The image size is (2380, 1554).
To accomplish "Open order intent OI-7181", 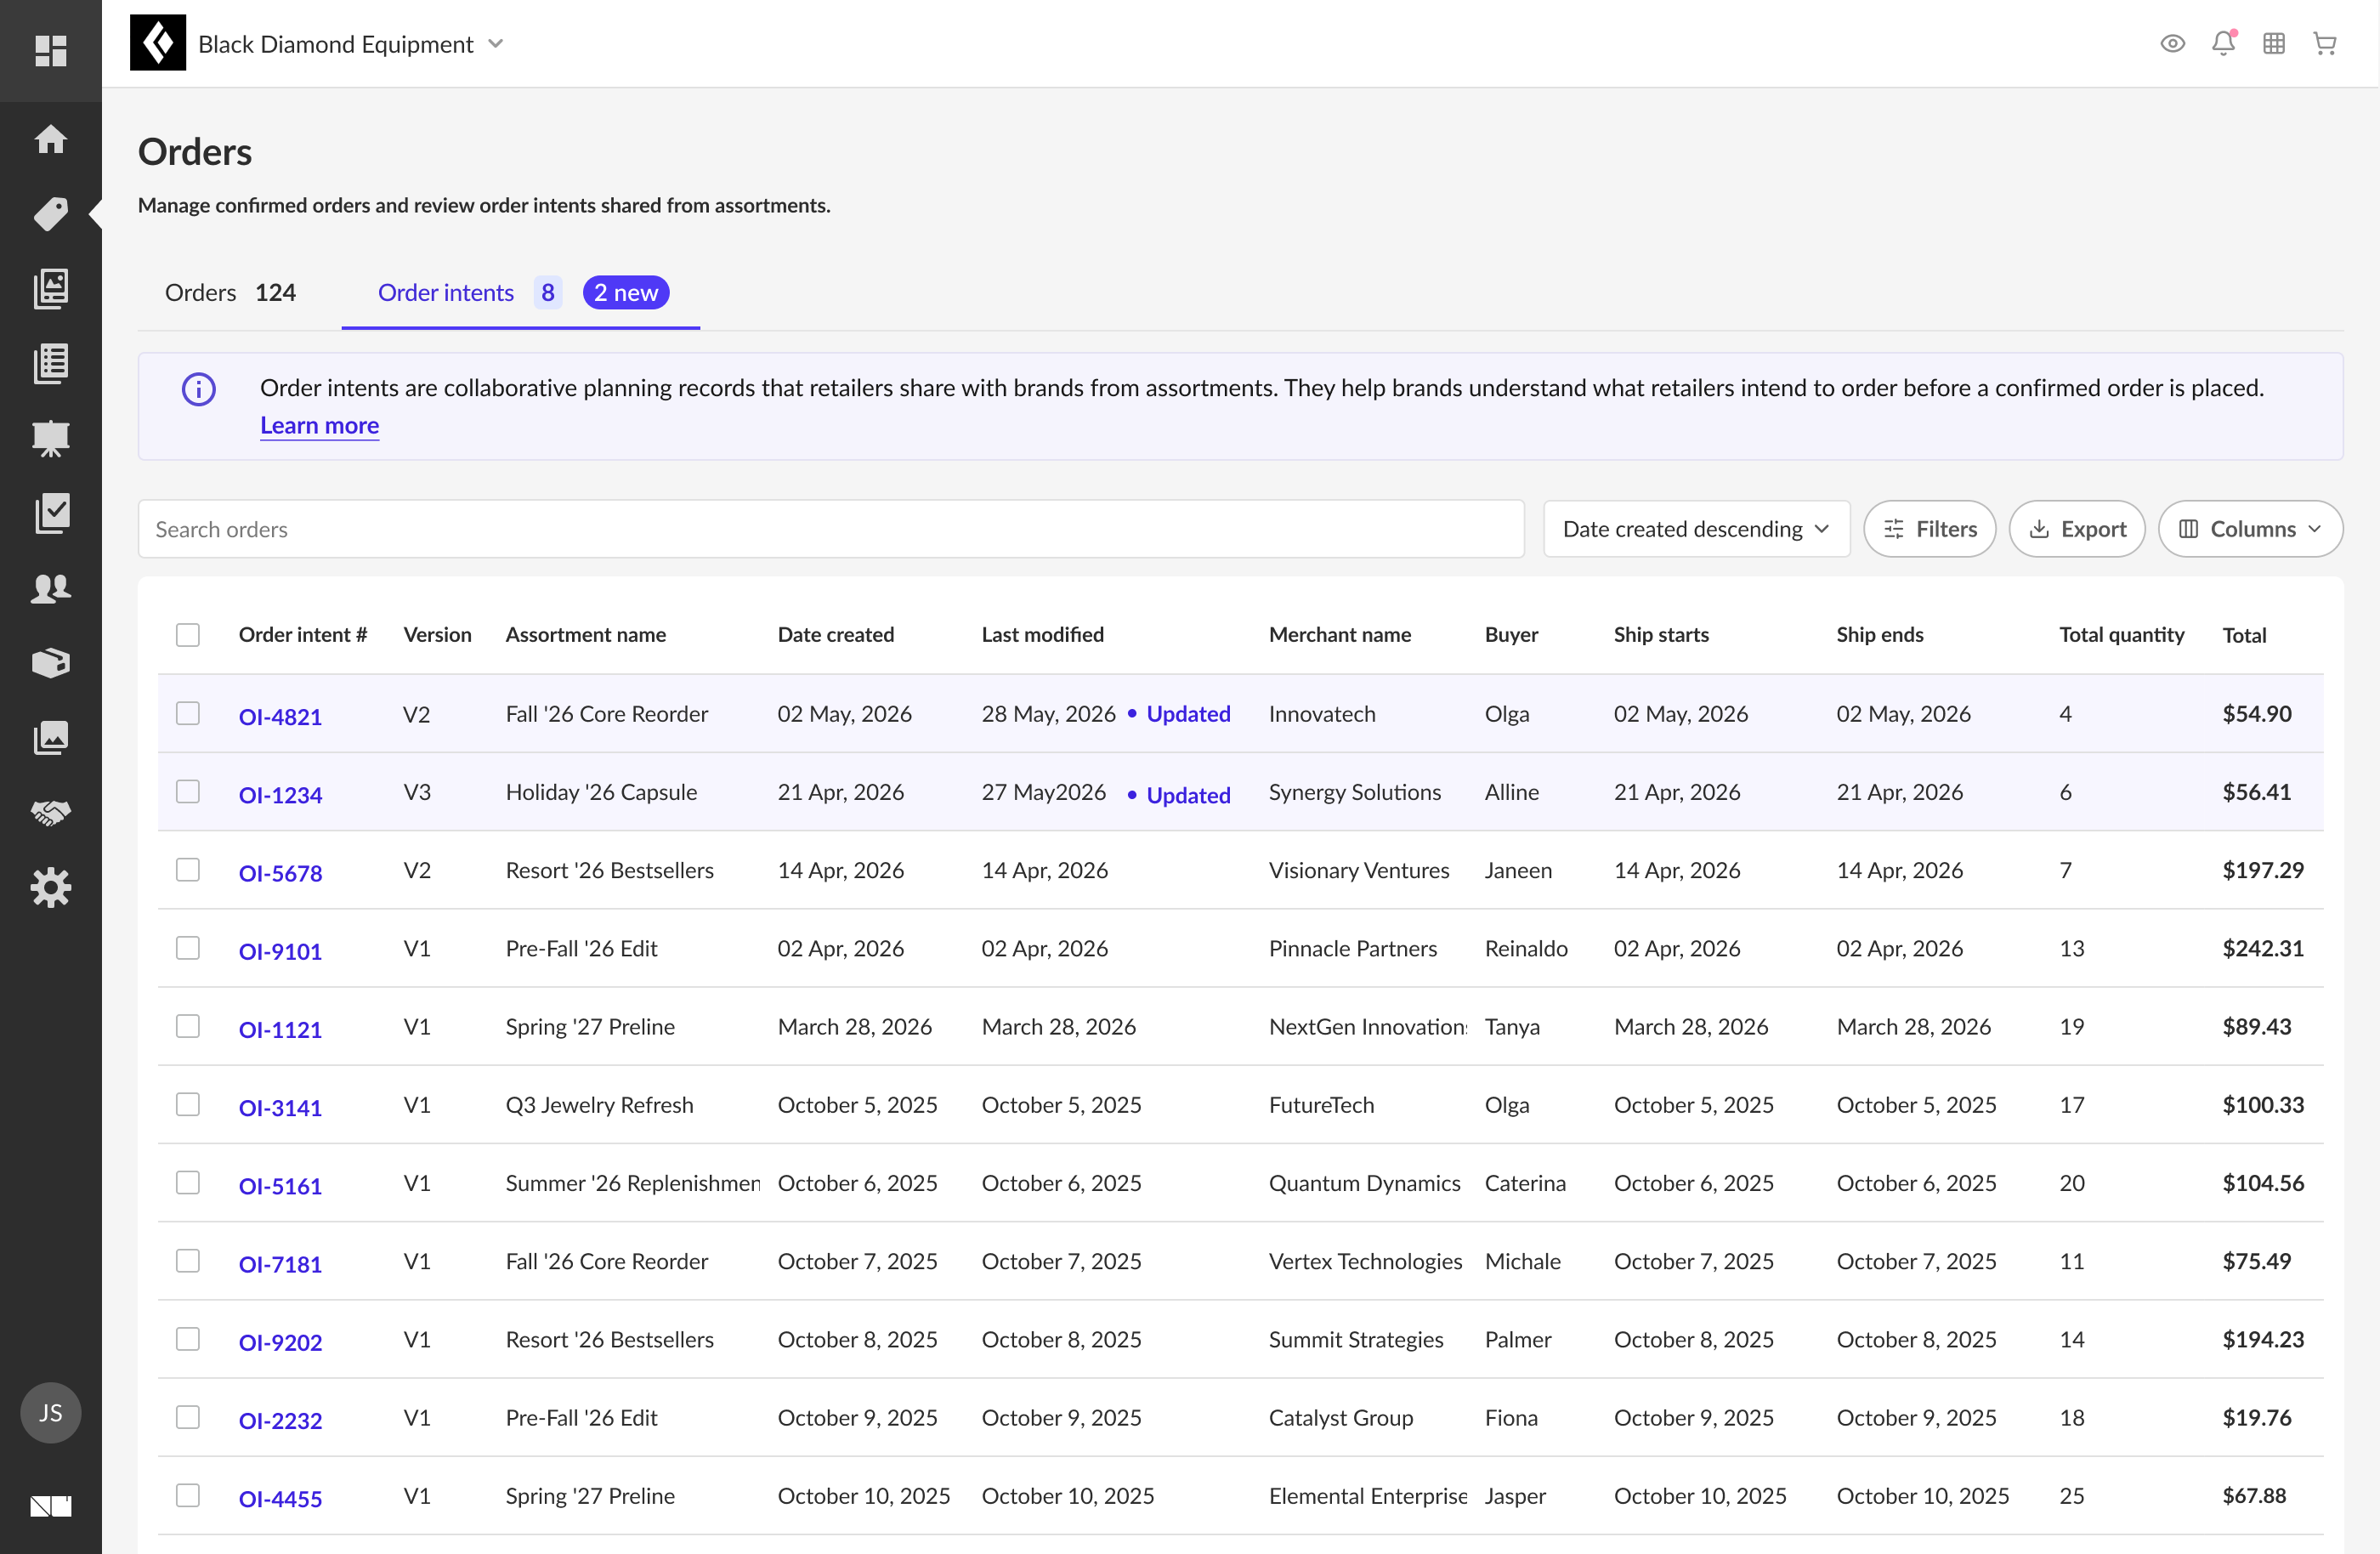I will [x=280, y=1264].
